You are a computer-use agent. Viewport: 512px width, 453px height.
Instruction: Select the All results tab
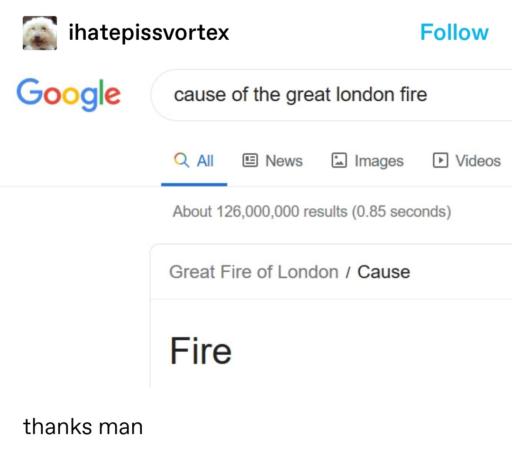194,161
